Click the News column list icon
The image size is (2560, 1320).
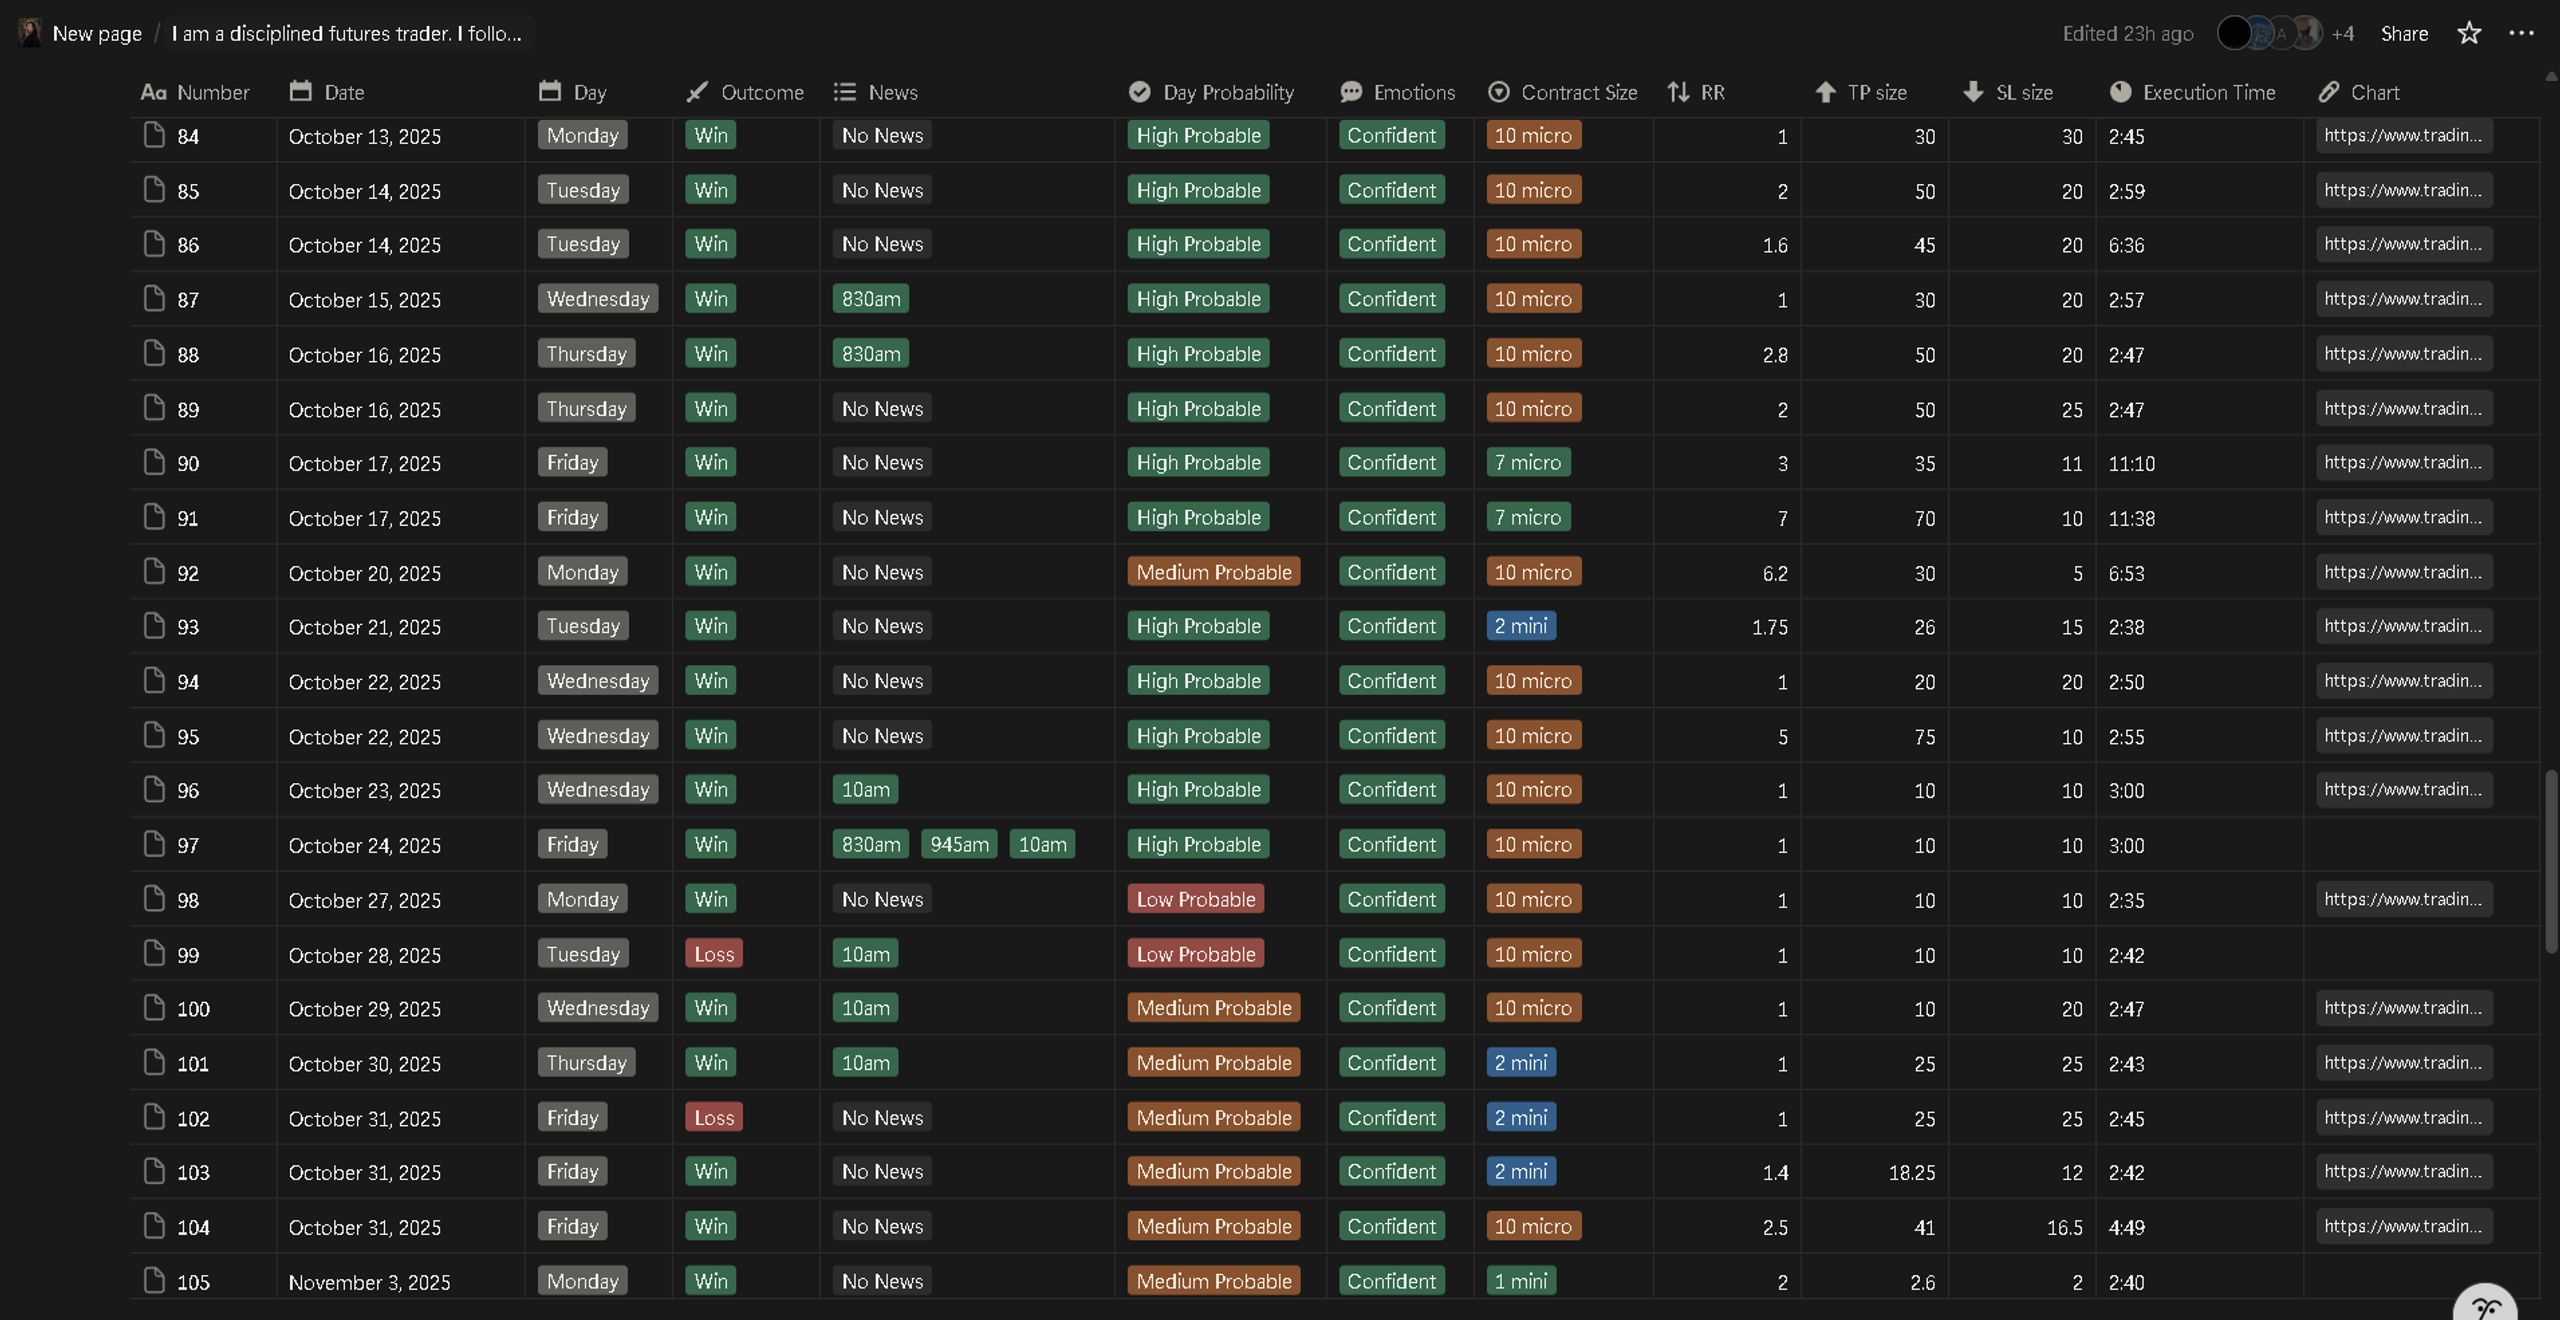click(845, 92)
